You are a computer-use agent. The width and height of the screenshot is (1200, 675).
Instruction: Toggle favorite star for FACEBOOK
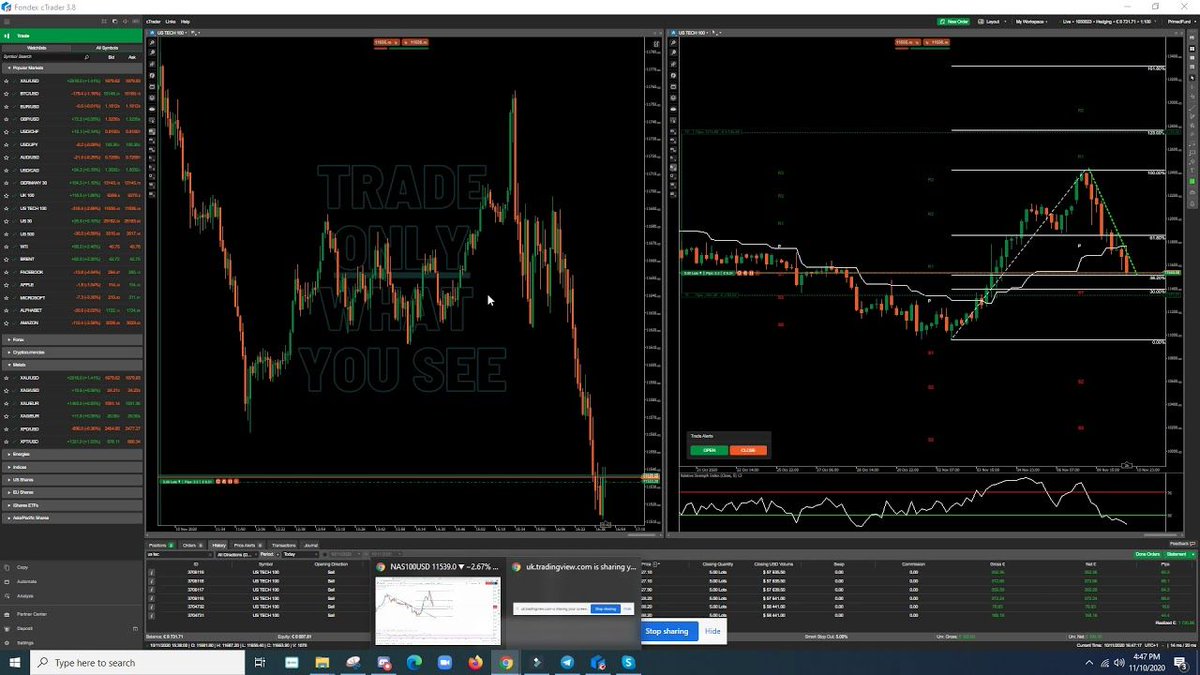coord(6,271)
